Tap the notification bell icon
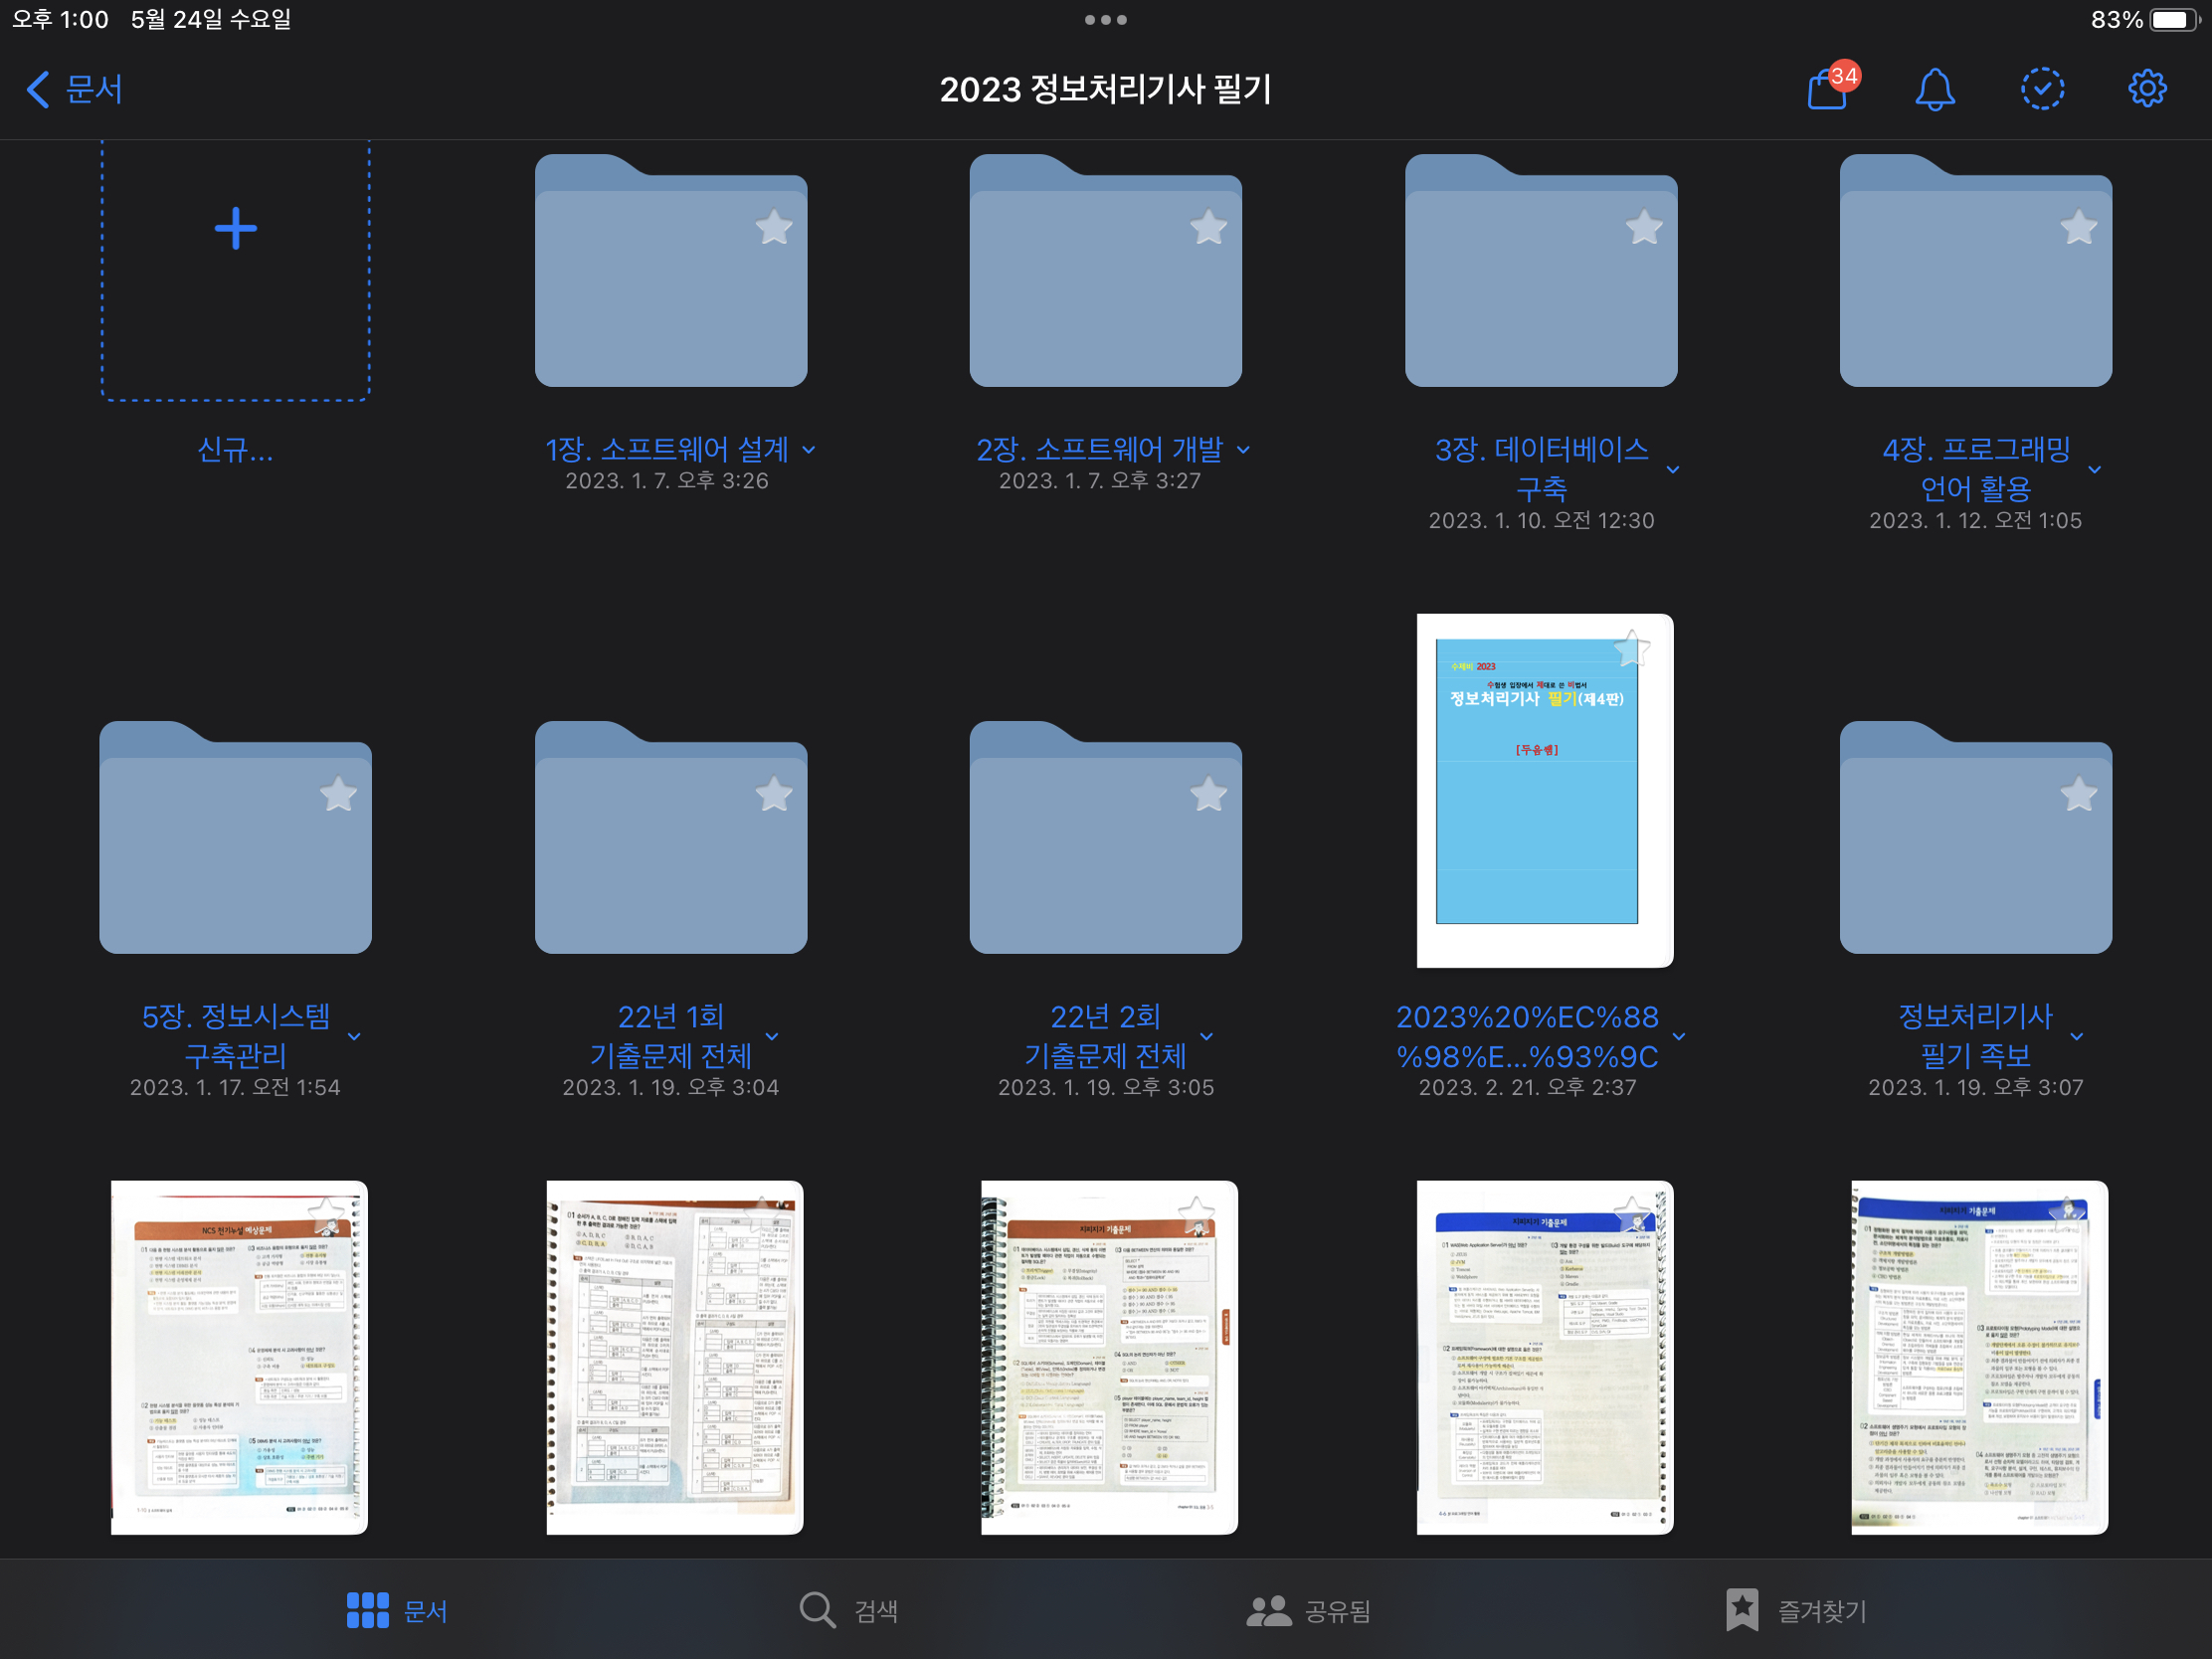 [1935, 89]
